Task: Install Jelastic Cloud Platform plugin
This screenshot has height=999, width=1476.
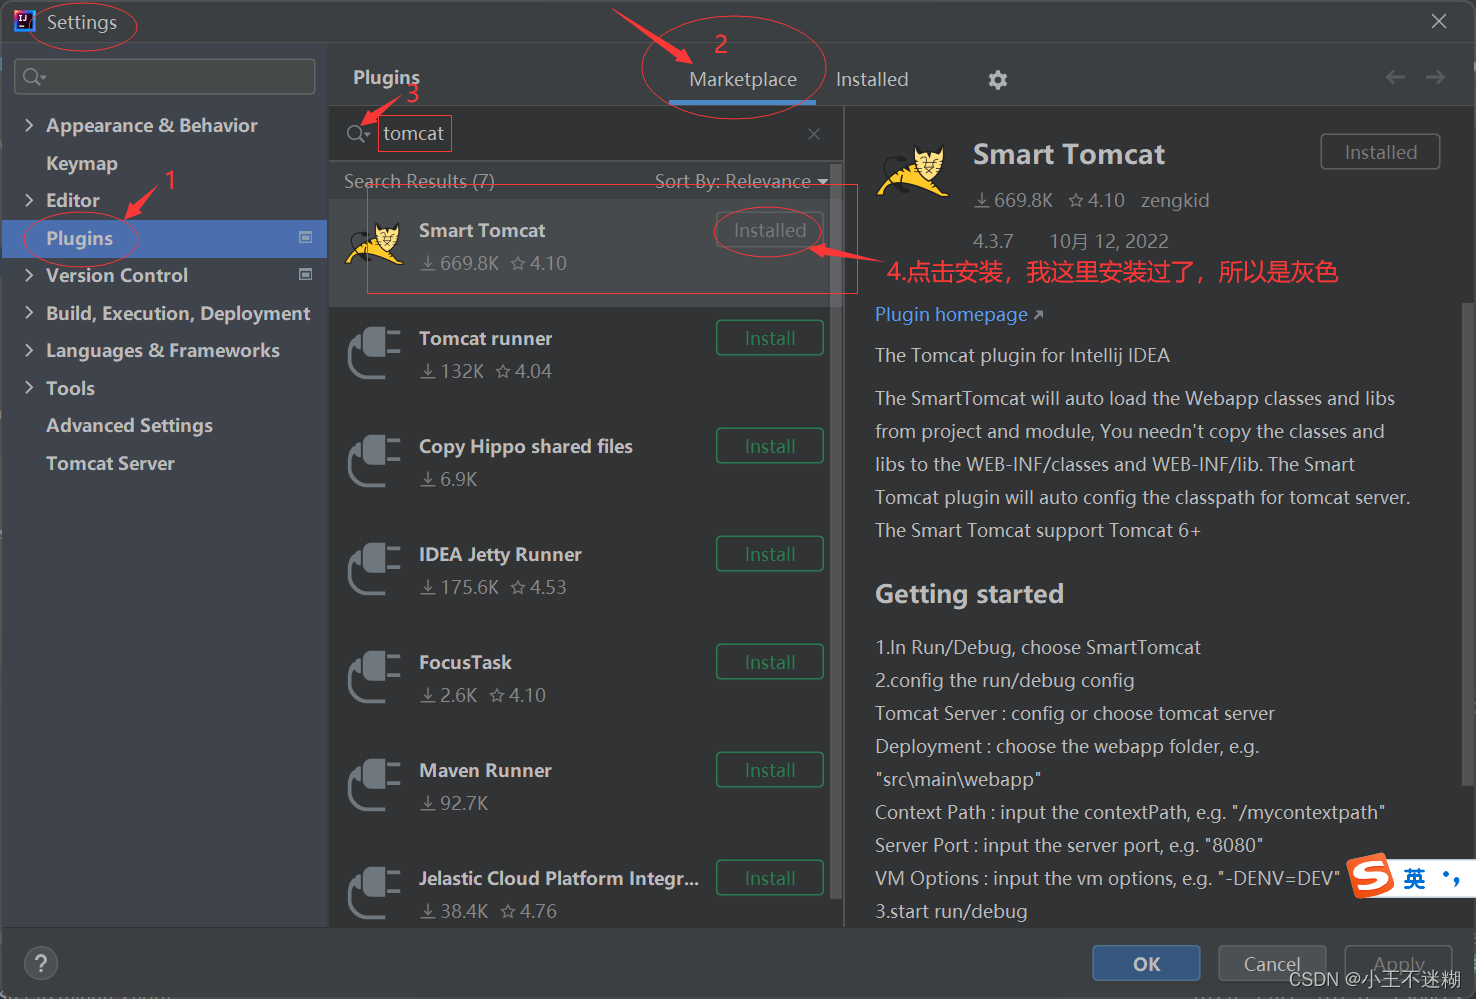Action: coord(770,878)
